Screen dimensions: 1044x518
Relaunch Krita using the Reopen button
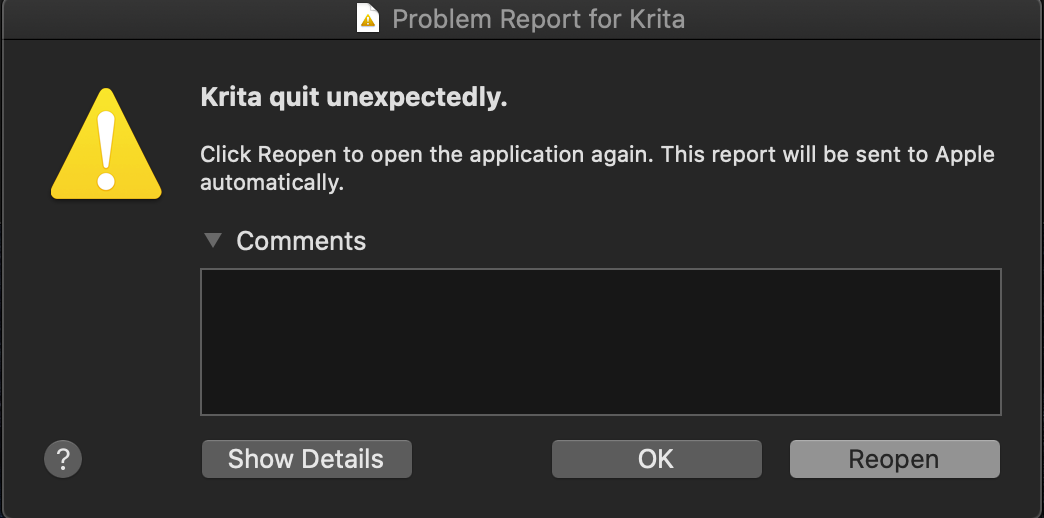click(x=894, y=459)
